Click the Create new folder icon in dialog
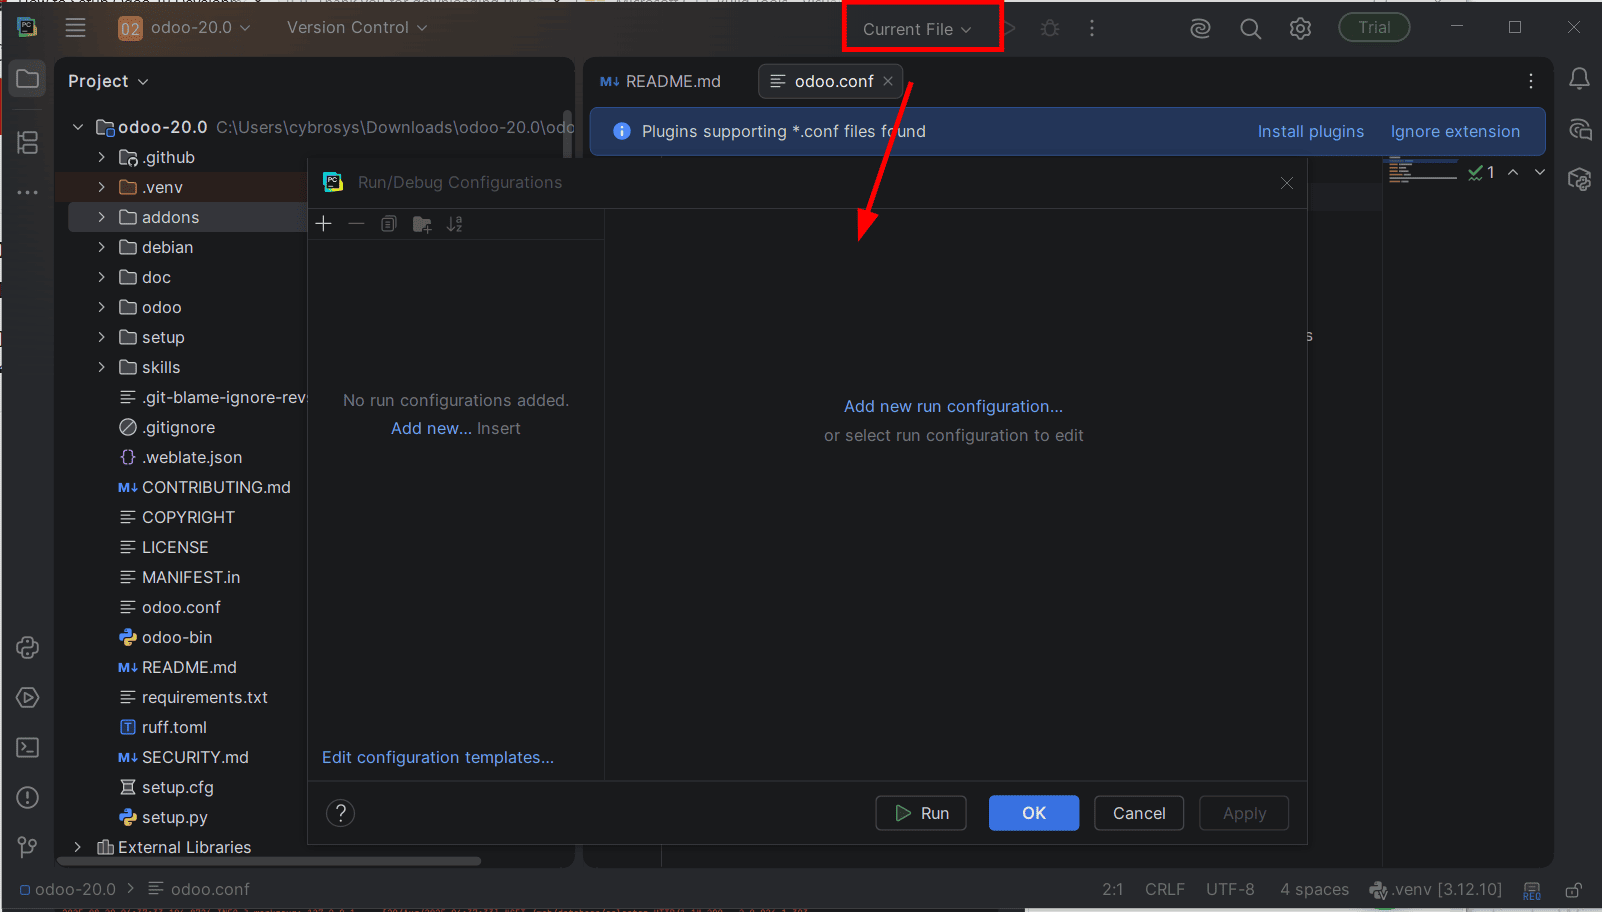This screenshot has height=912, width=1602. point(422,224)
